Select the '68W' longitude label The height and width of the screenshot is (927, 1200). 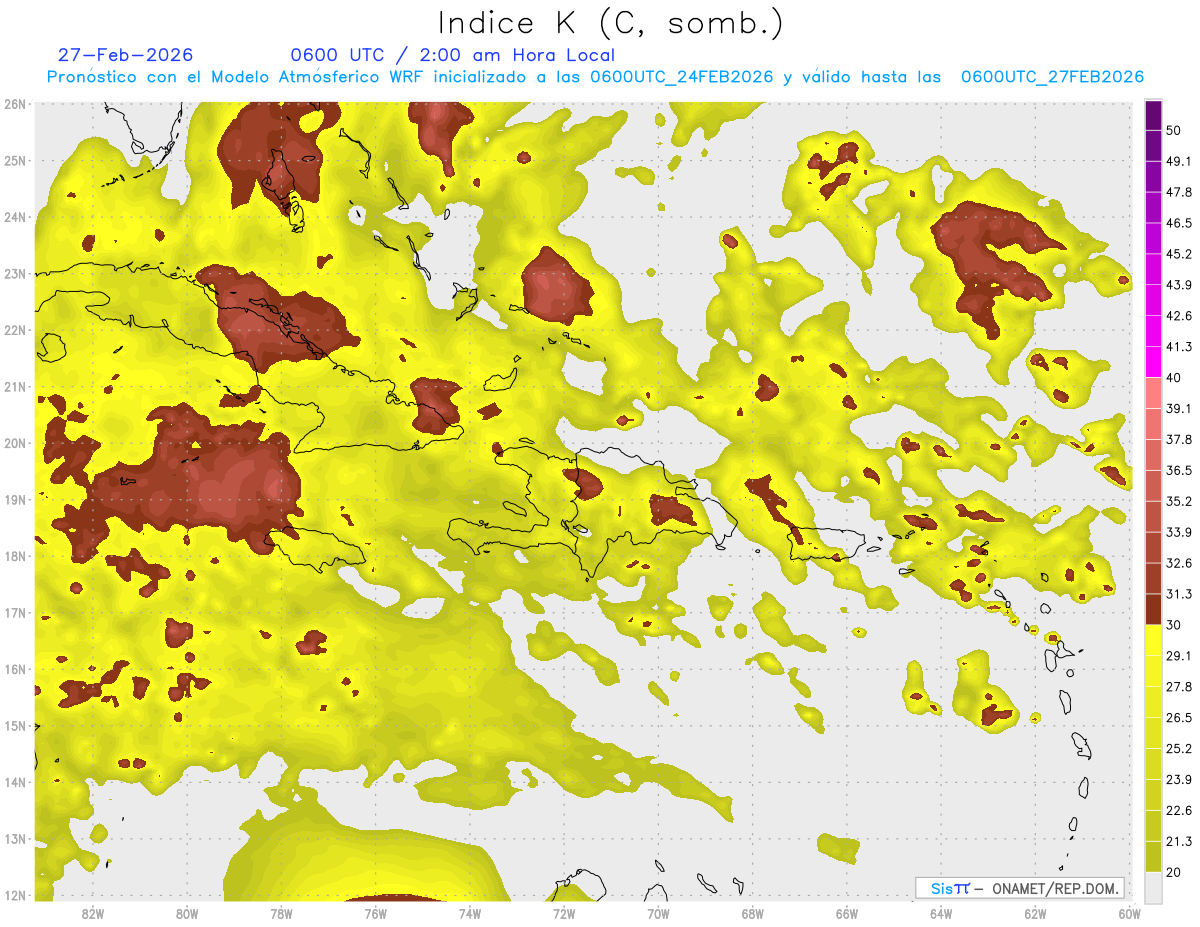pyautogui.click(x=753, y=913)
